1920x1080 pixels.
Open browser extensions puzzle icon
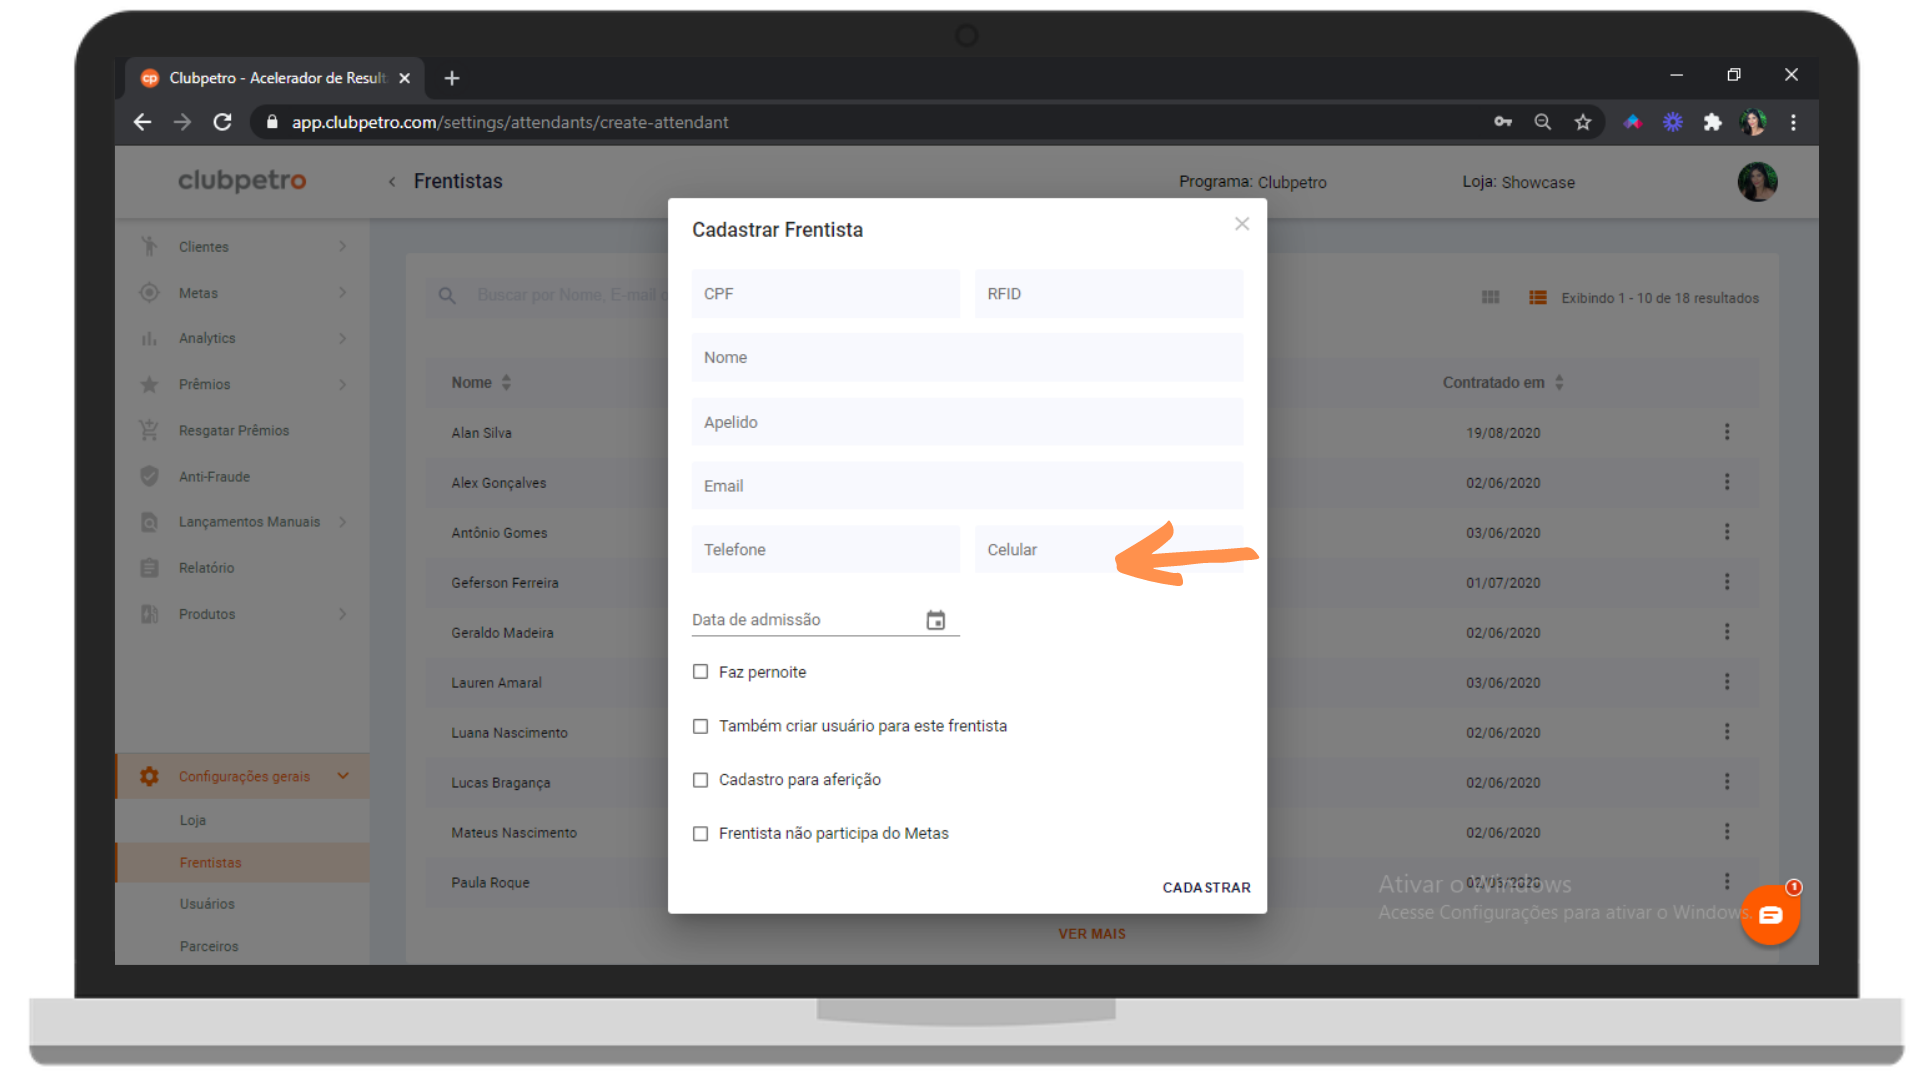1712,122
